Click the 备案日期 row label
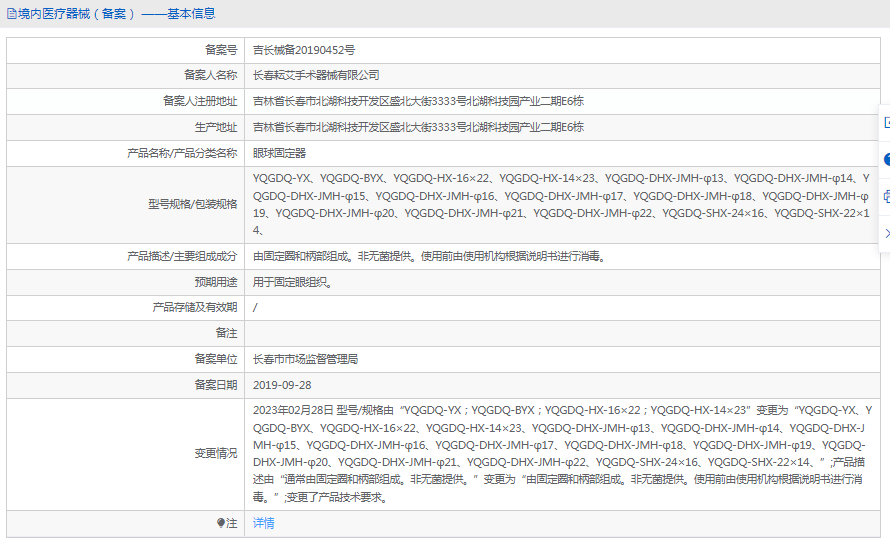This screenshot has height=545, width=890. (216, 385)
